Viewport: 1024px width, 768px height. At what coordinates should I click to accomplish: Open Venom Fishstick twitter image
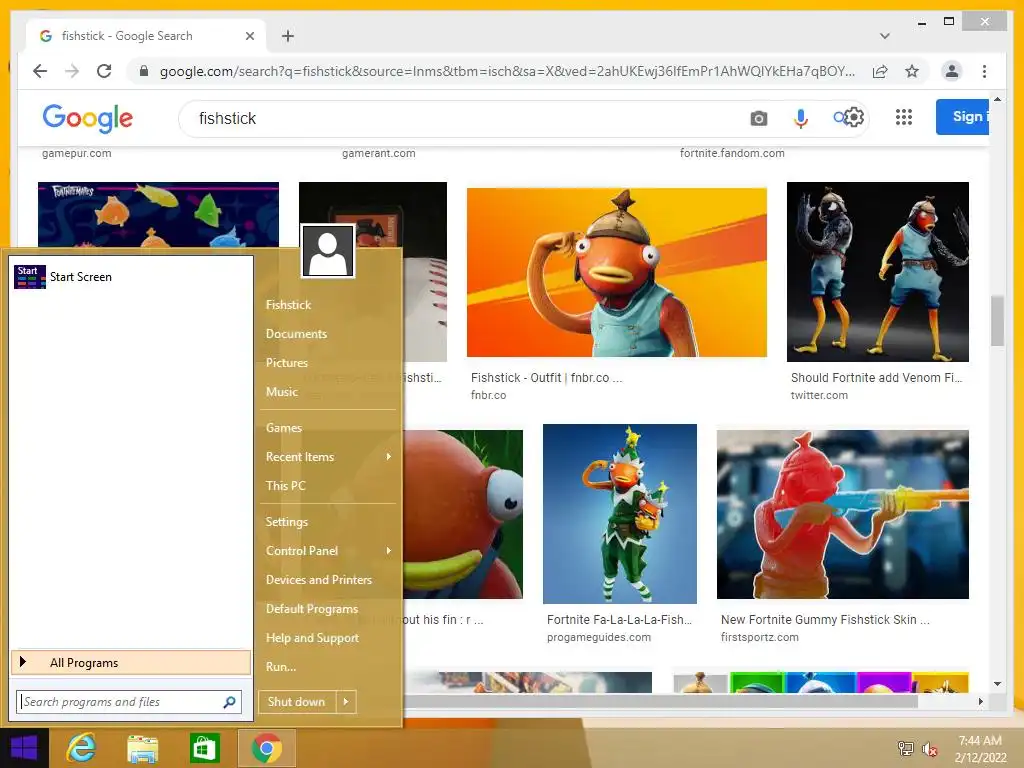tap(878, 272)
